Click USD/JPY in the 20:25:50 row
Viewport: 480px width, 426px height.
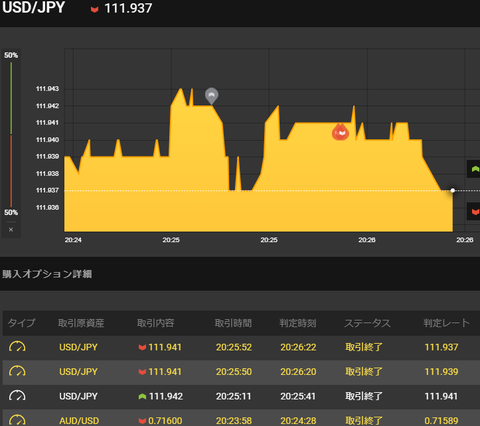tap(78, 372)
